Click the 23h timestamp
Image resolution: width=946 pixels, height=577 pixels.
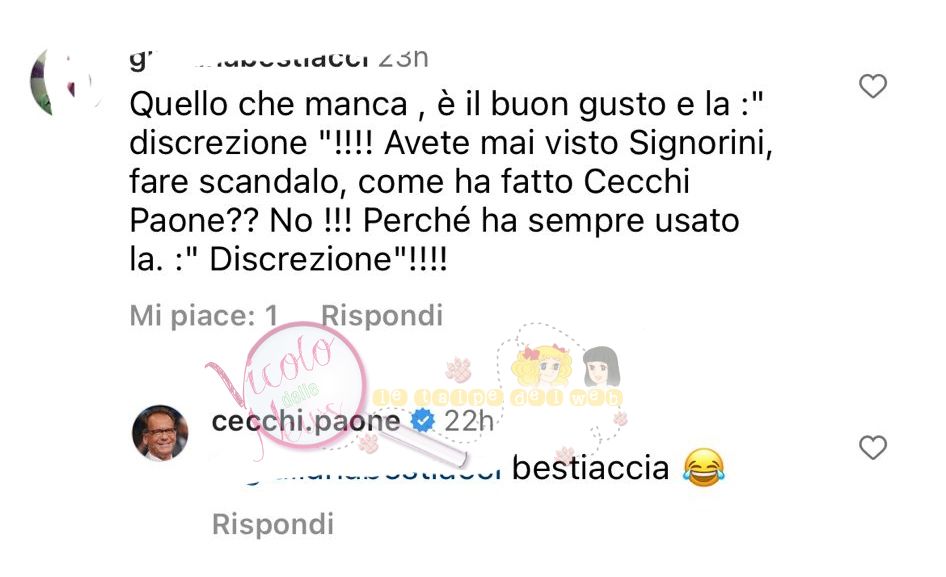pos(404,59)
